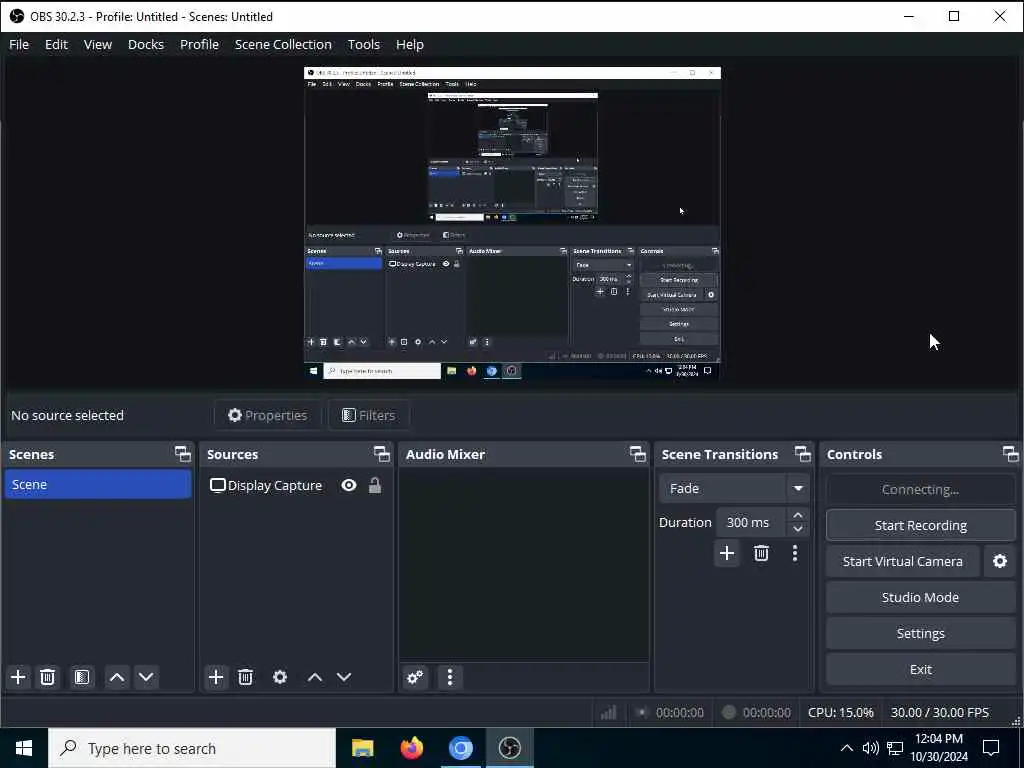The width and height of the screenshot is (1024, 768).
Task: Open Settings from Controls dock
Action: [920, 633]
